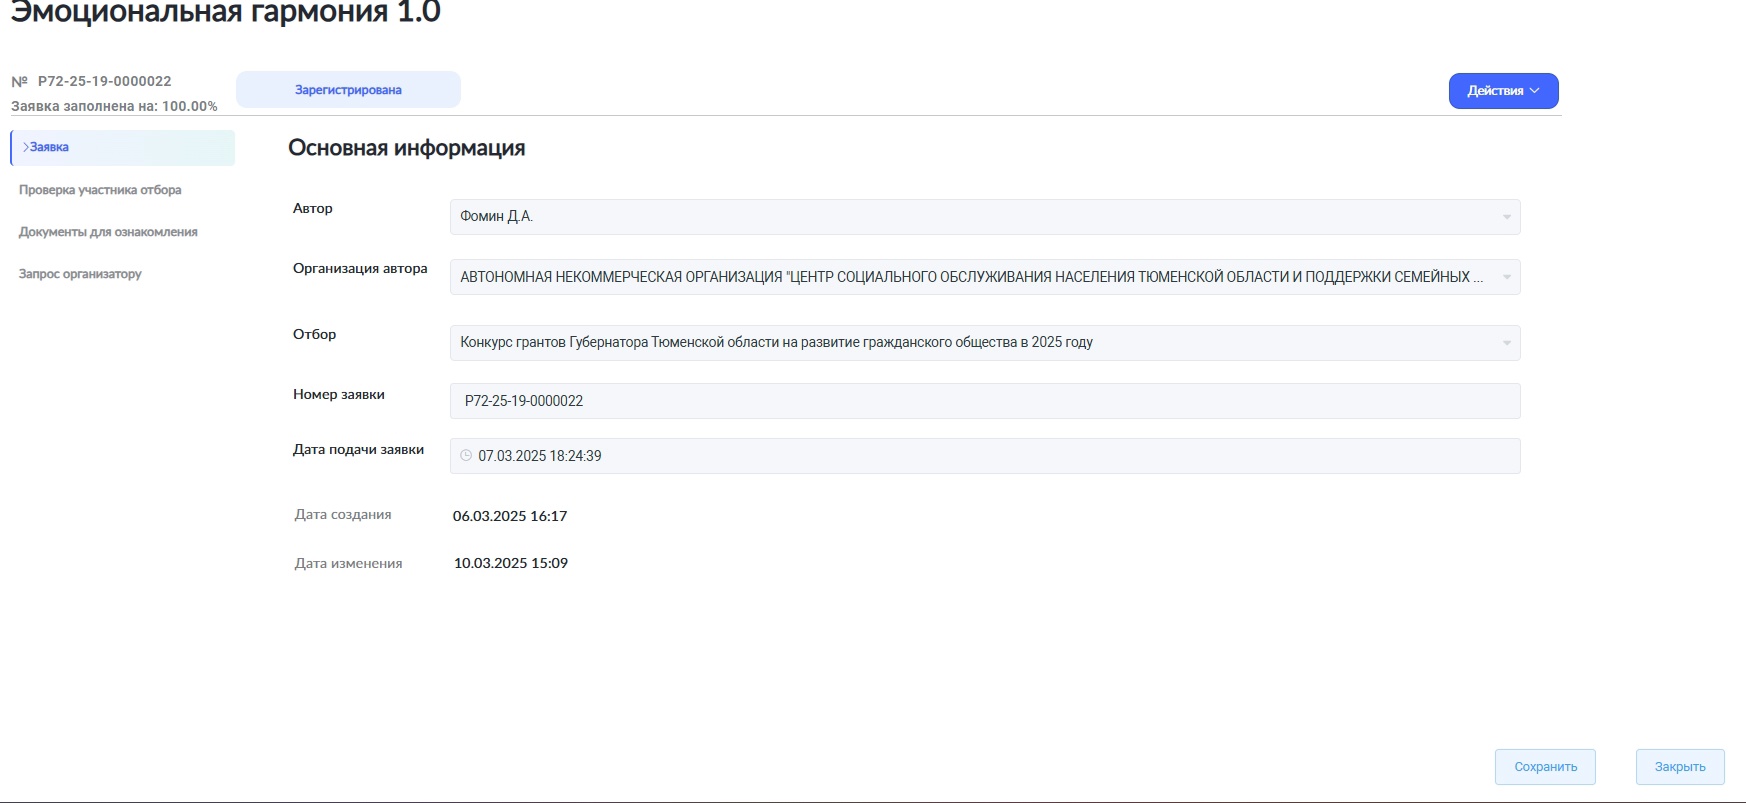The height and width of the screenshot is (803, 1746).
Task: Click the Зарегистрирована status badge
Action: coord(348,90)
